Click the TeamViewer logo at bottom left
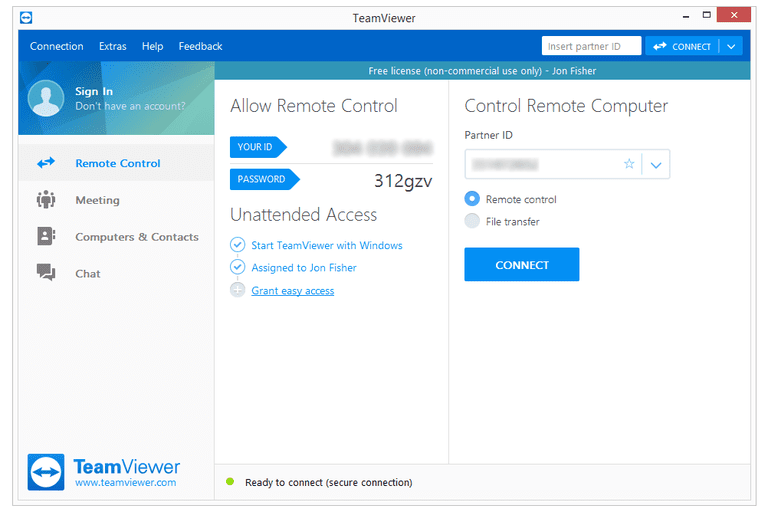This screenshot has width=768, height=512. coord(47,472)
